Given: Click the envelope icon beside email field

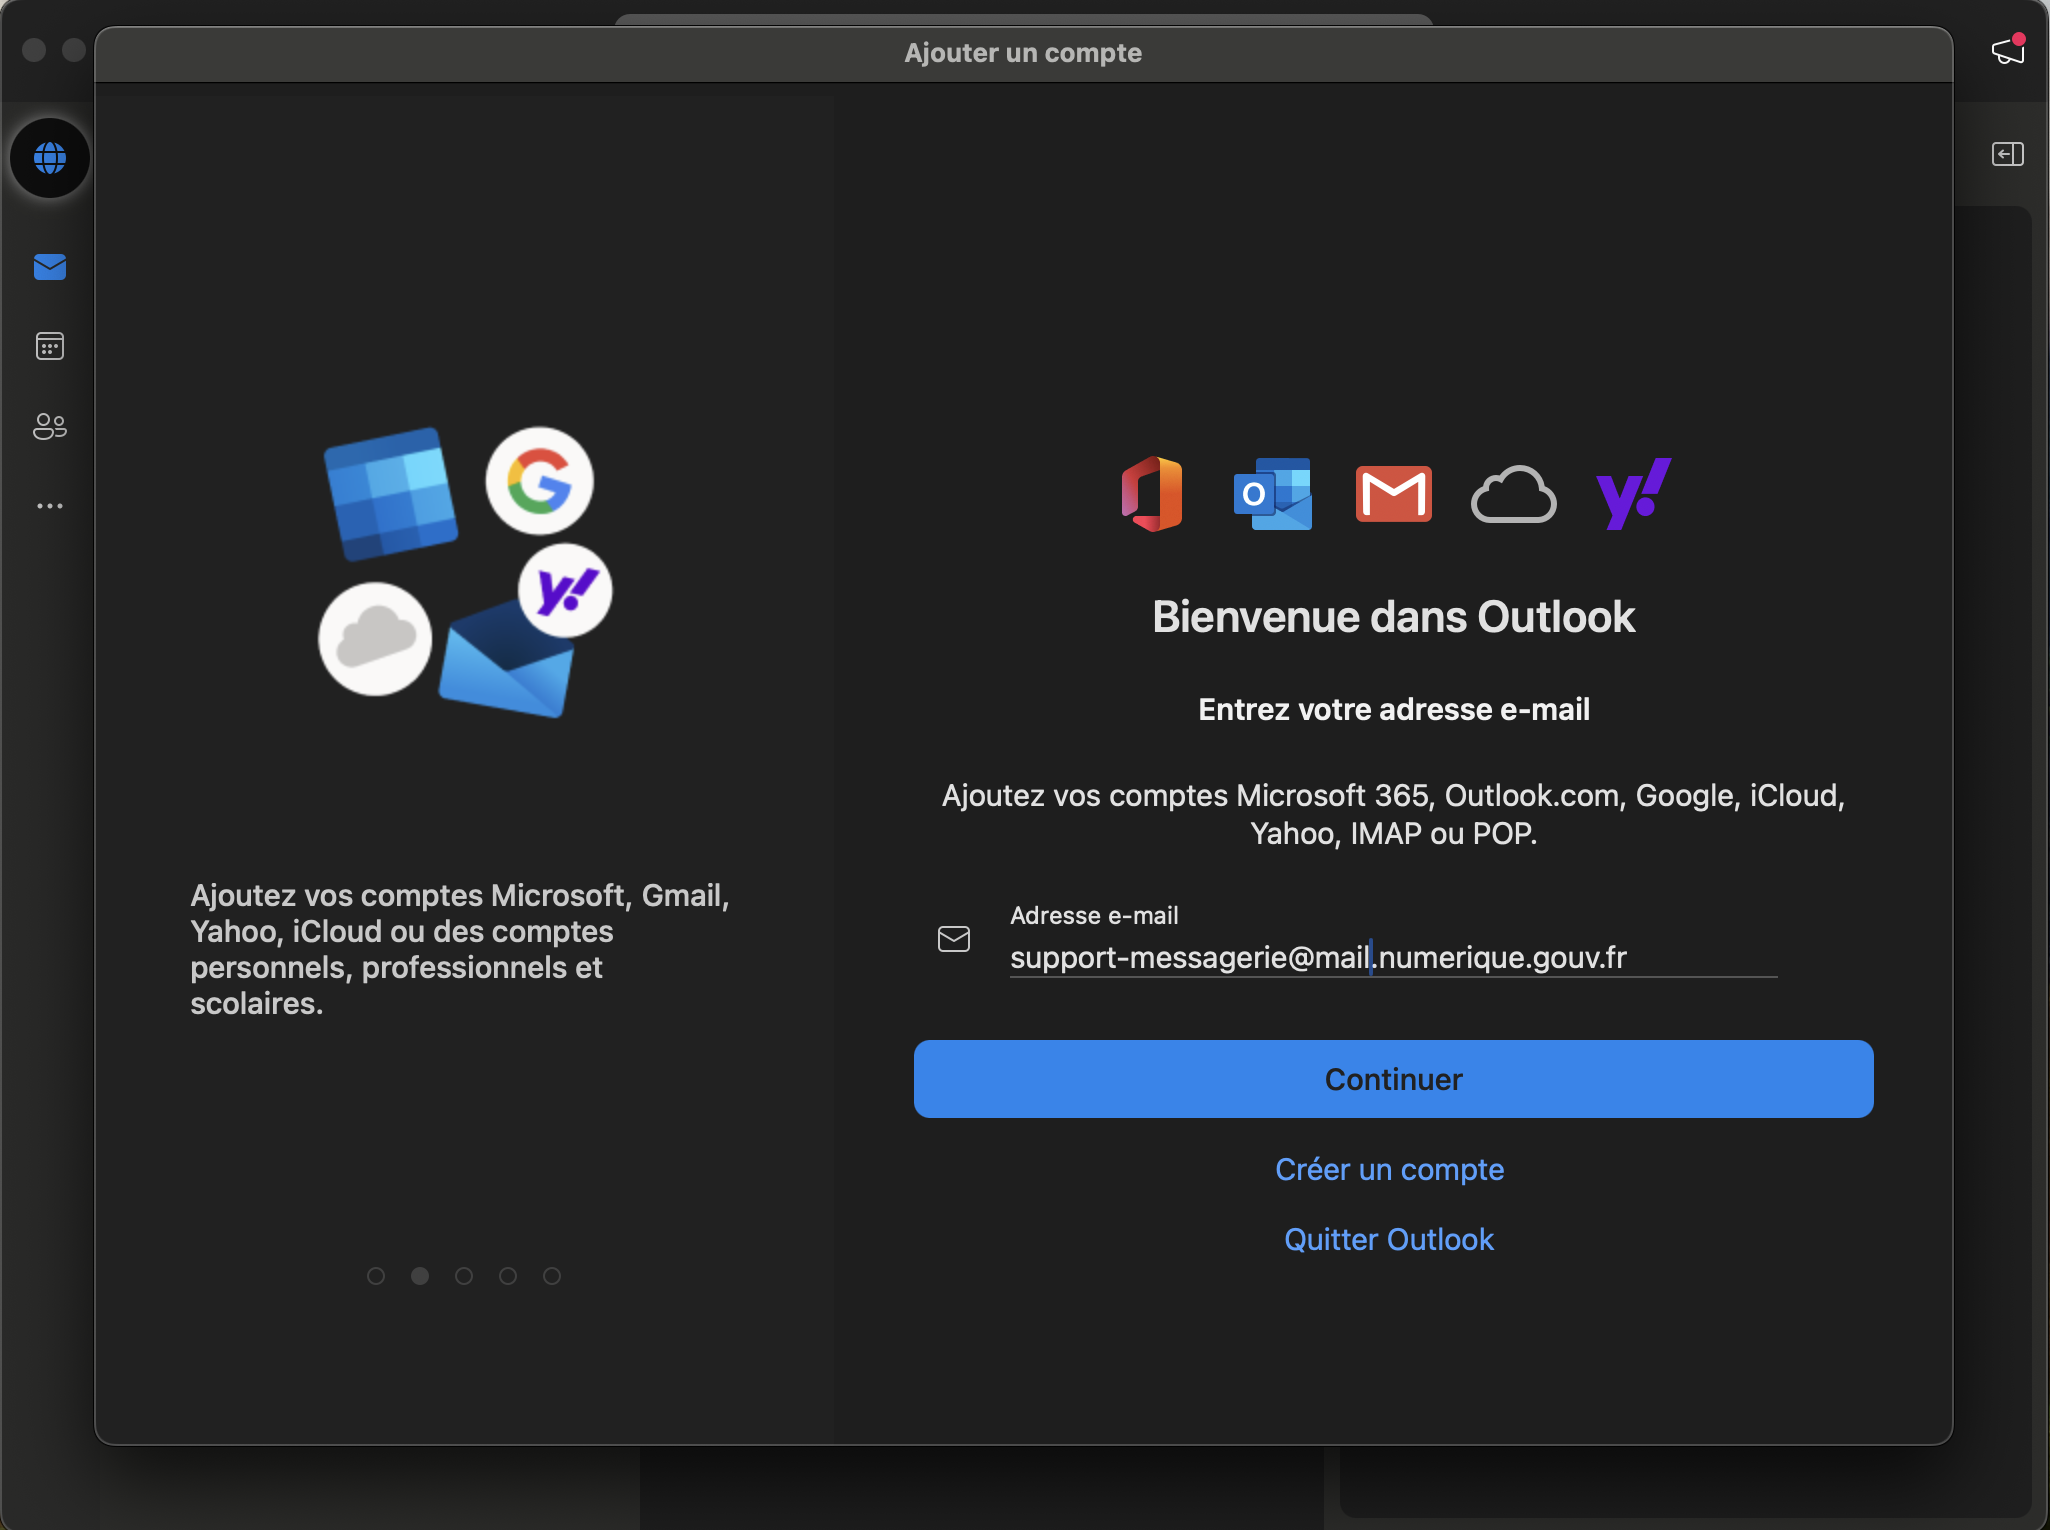Looking at the screenshot, I should (x=954, y=939).
